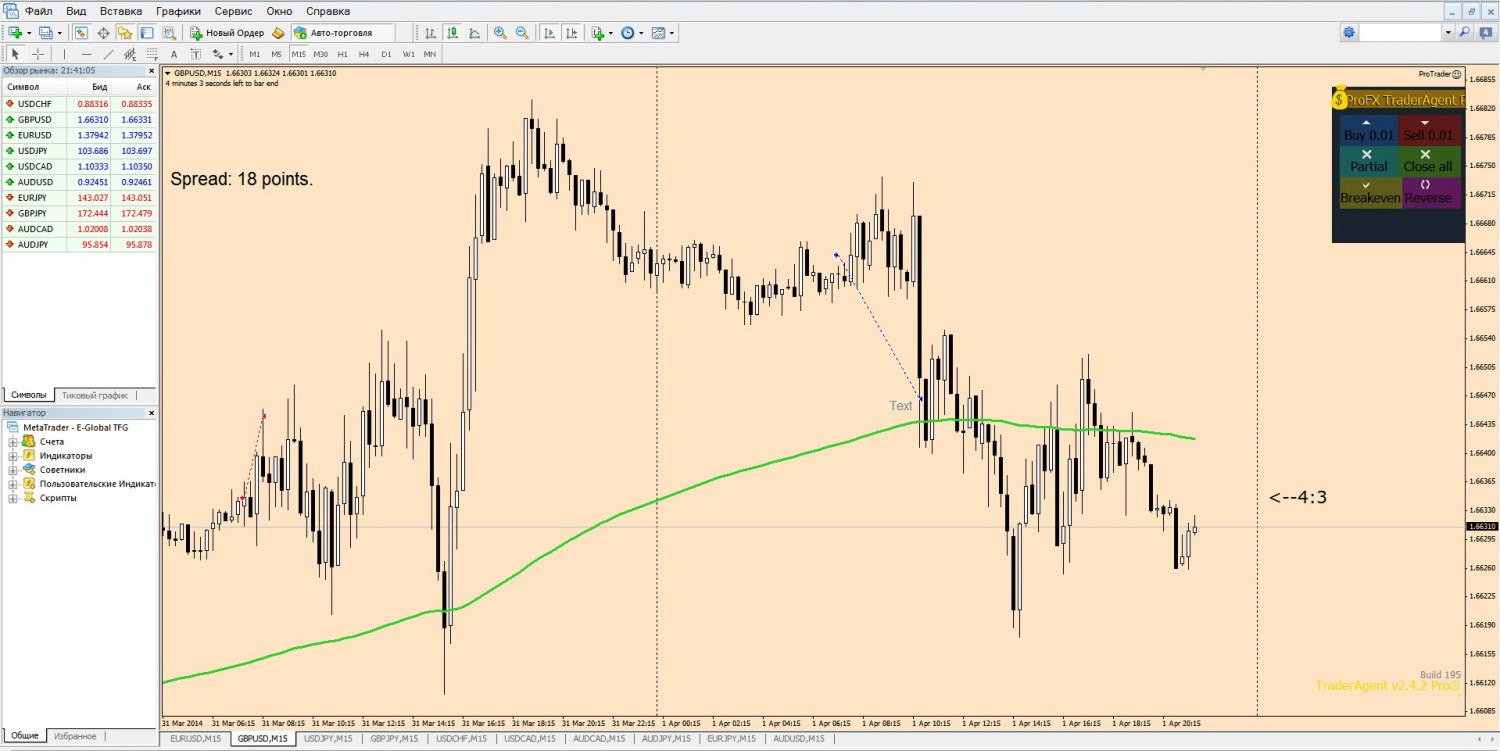Open the MQL5 community gear icon

(x=1349, y=33)
